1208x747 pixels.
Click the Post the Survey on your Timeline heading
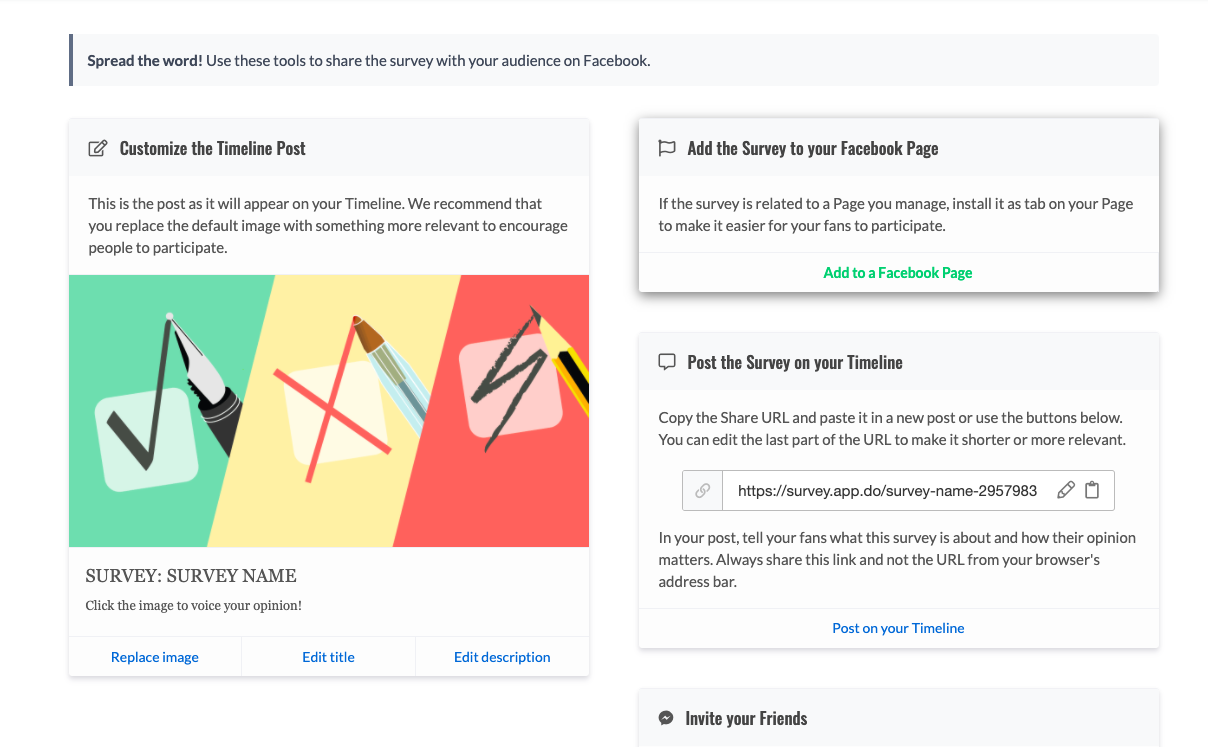click(794, 363)
